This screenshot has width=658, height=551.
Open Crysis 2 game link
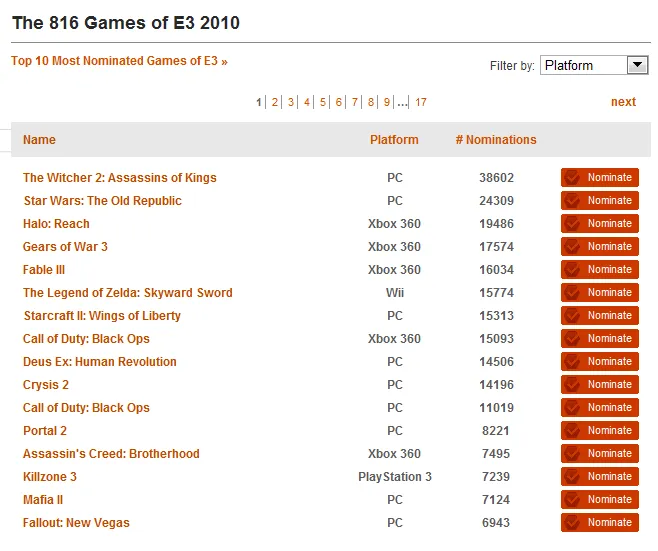coord(46,385)
